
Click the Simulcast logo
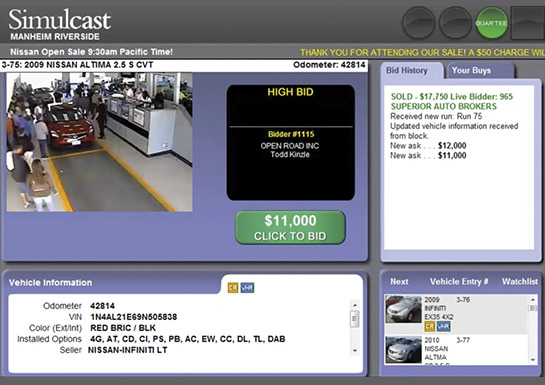pos(59,20)
